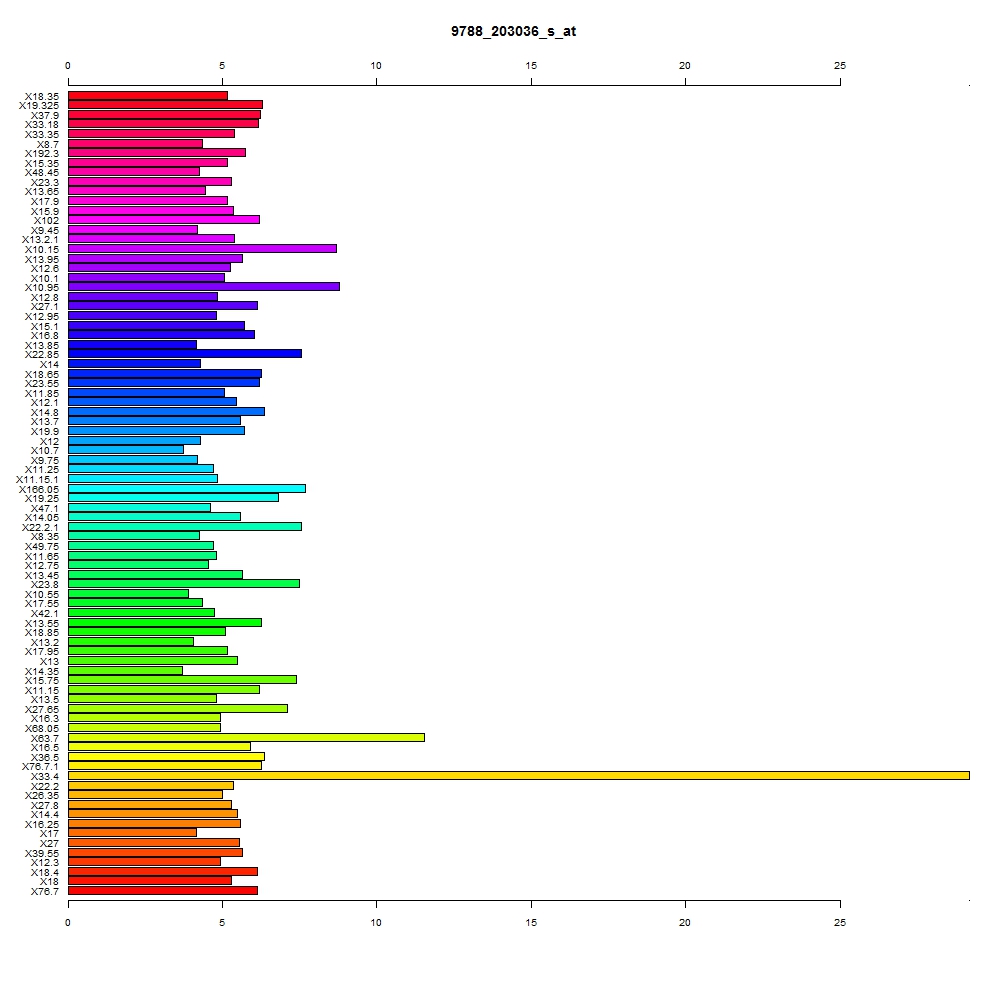Select the longest gold bar for X33.4
The width and height of the screenshot is (1000, 1000).
pyautogui.click(x=518, y=776)
